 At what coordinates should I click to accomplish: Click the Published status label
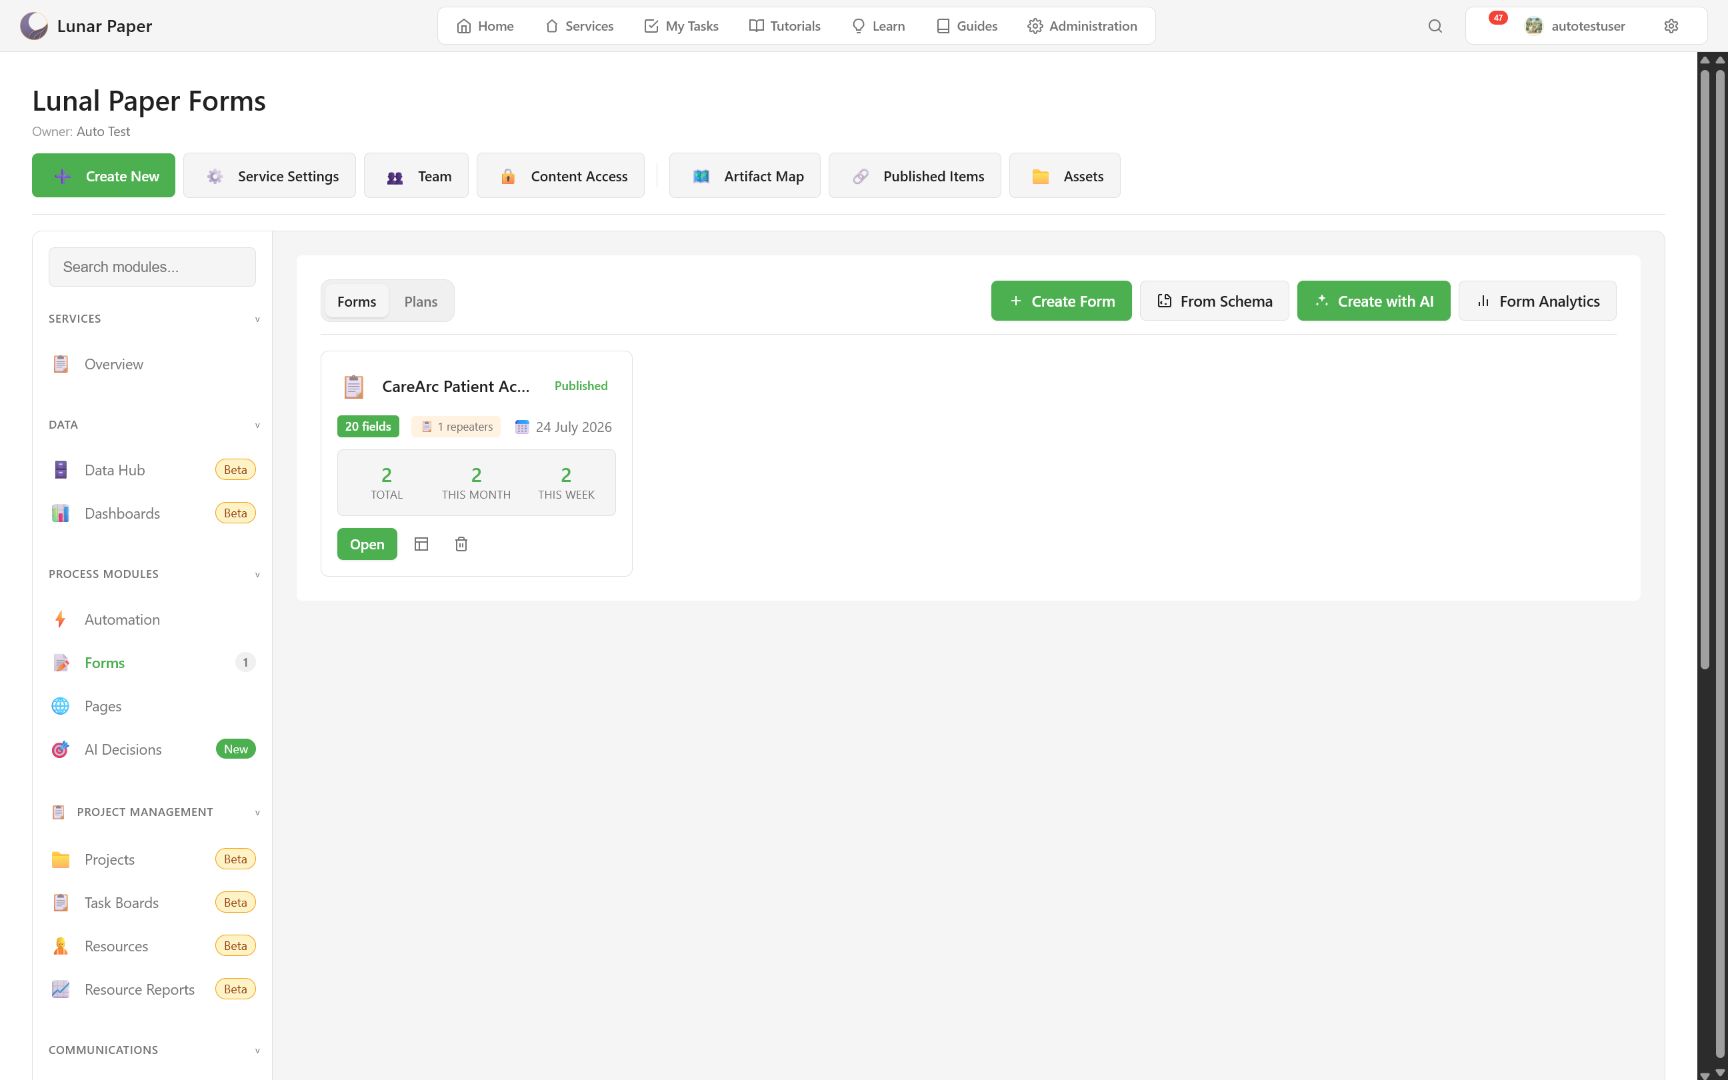click(581, 386)
